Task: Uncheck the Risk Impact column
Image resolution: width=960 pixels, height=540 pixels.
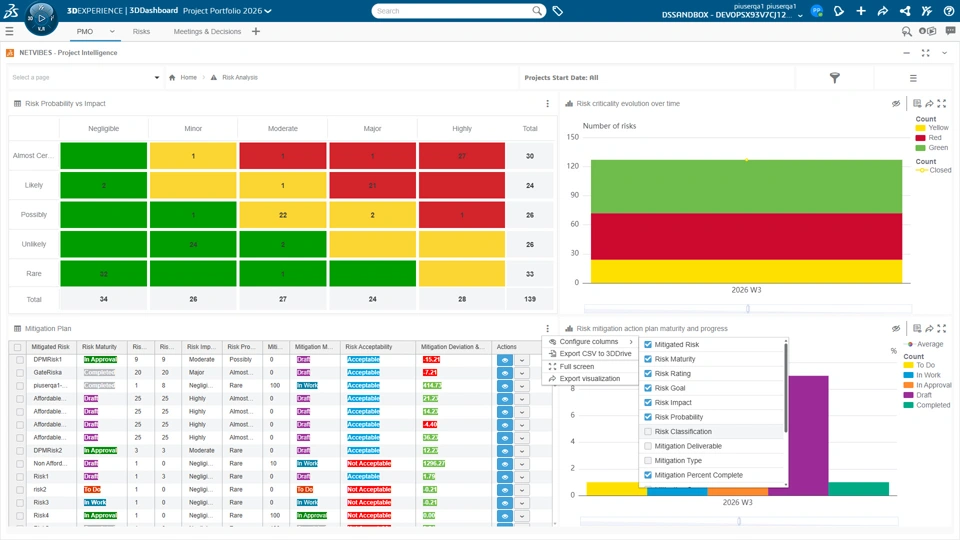Action: (x=648, y=402)
